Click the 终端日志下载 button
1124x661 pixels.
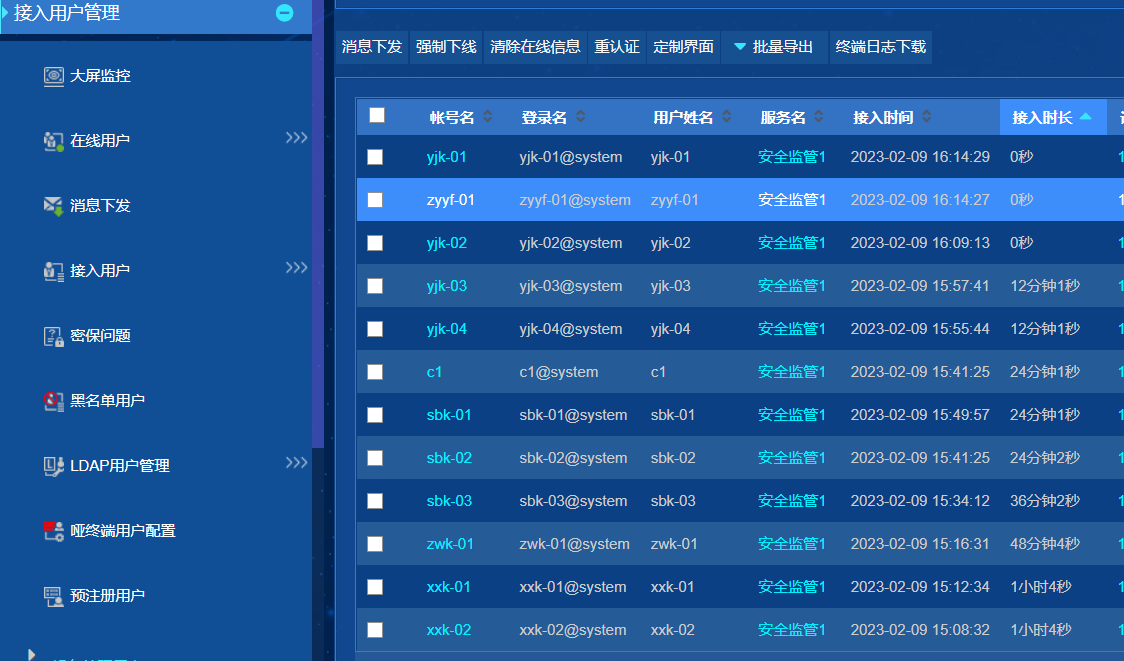[881, 47]
